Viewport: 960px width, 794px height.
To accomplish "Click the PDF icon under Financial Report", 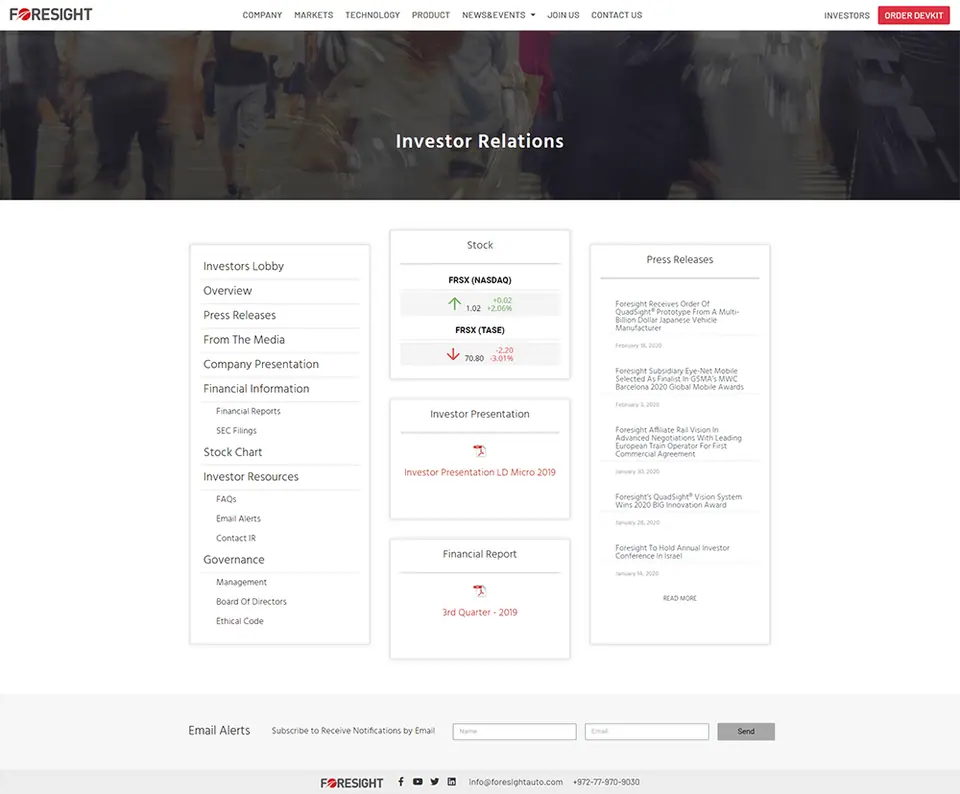I will point(479,591).
